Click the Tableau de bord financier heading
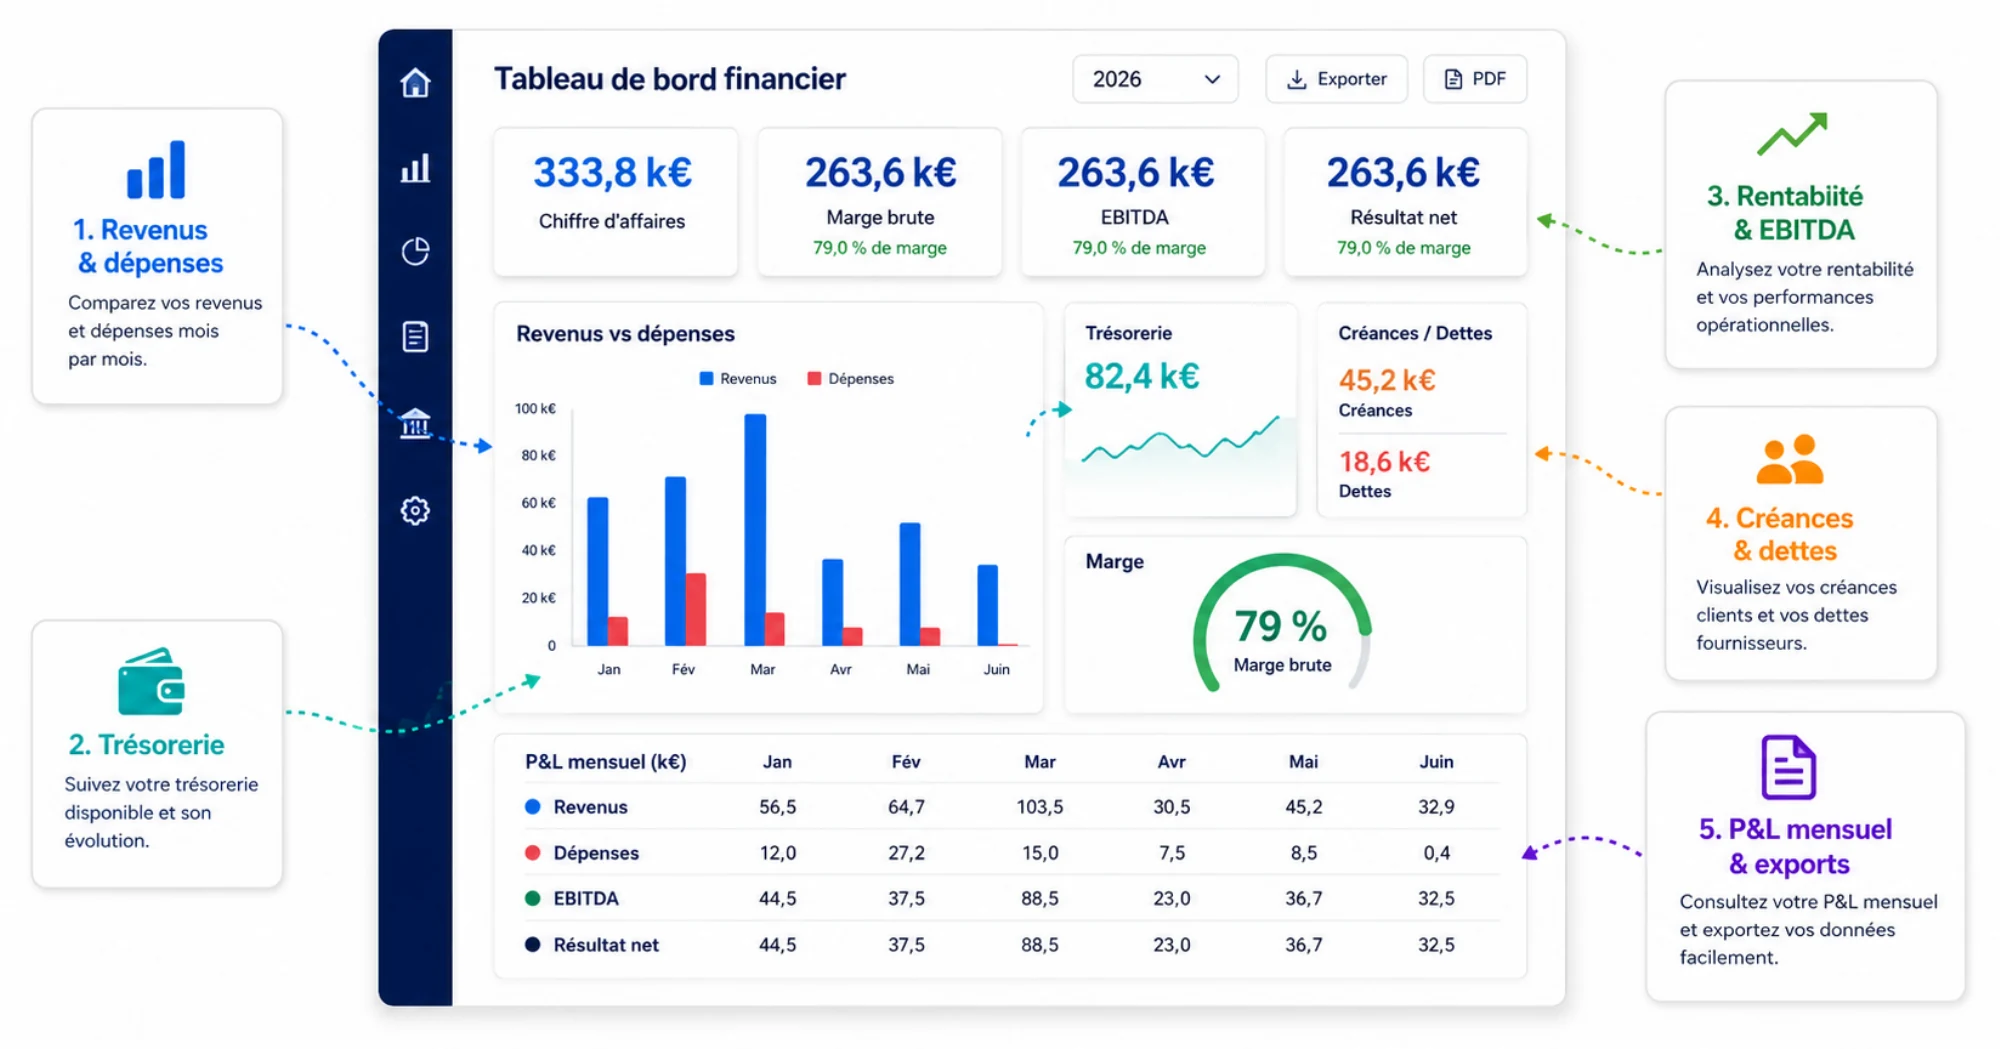This screenshot has height=1049, width=2000. (x=670, y=79)
